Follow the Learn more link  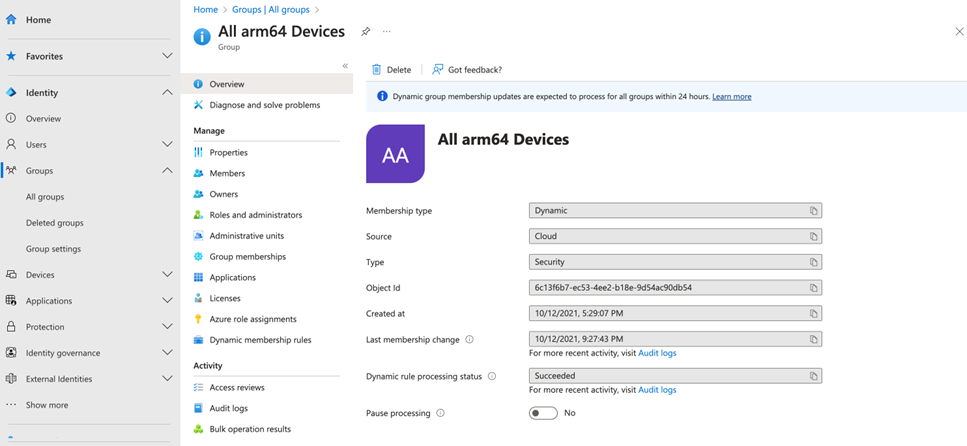731,97
